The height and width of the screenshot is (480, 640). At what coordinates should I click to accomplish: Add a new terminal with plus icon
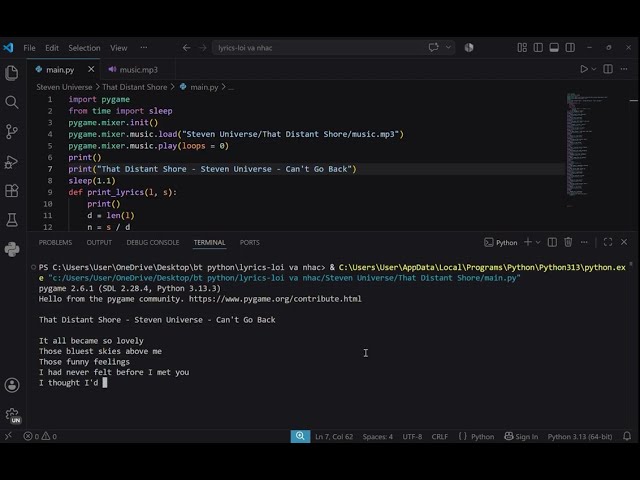528,242
